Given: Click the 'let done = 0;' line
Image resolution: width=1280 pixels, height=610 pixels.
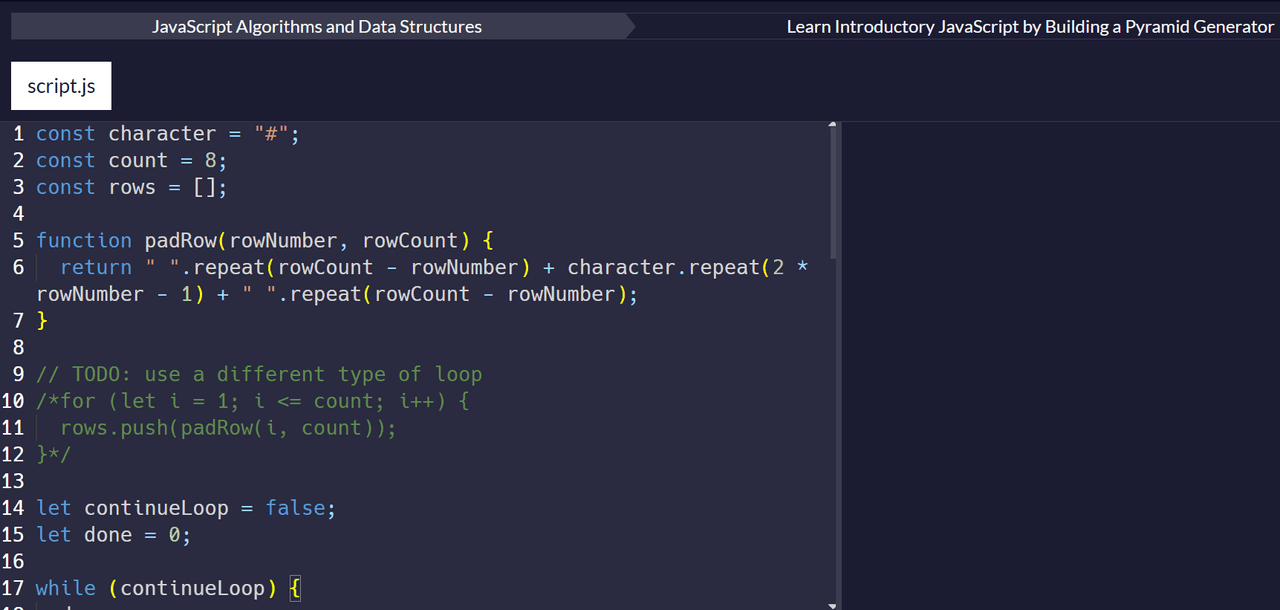Looking at the screenshot, I should pyautogui.click(x=113, y=536).
